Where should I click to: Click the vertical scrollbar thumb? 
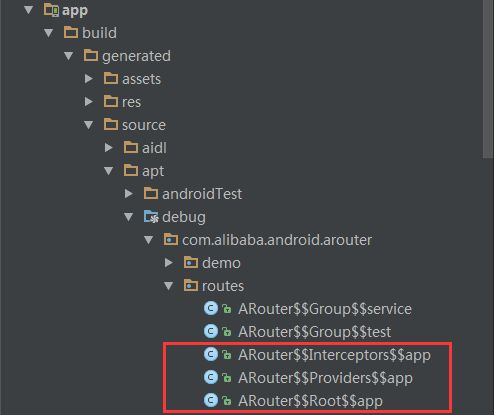(488, 79)
